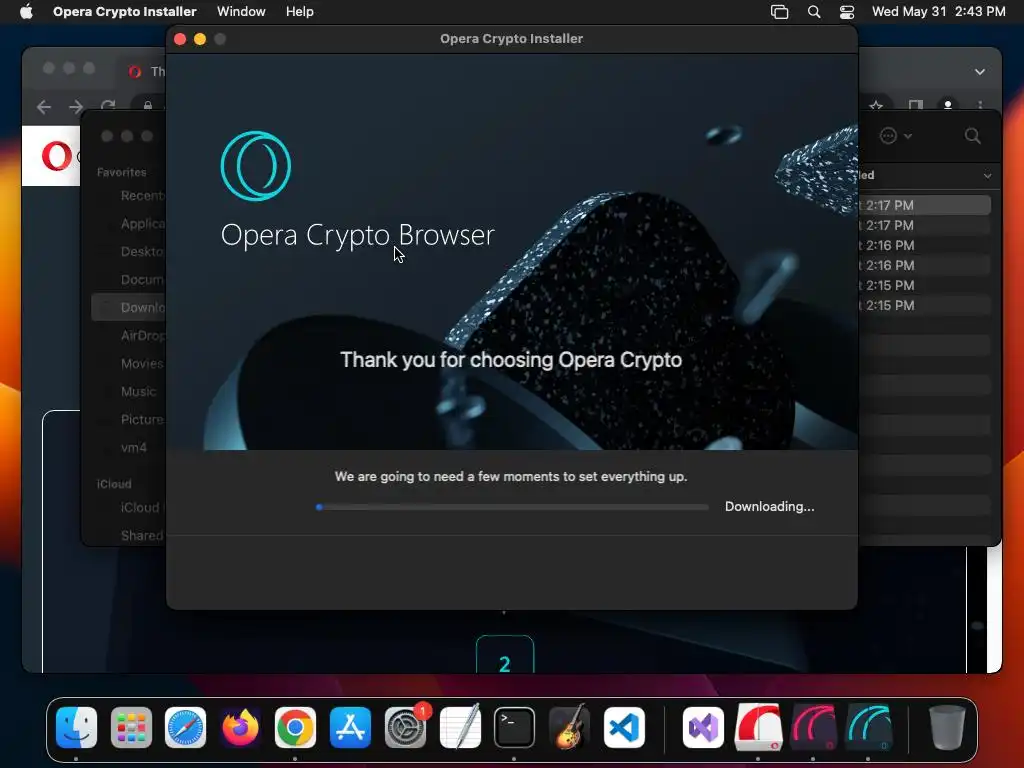Click the date and time in menu bar
This screenshot has height=768, width=1024.
tap(938, 12)
